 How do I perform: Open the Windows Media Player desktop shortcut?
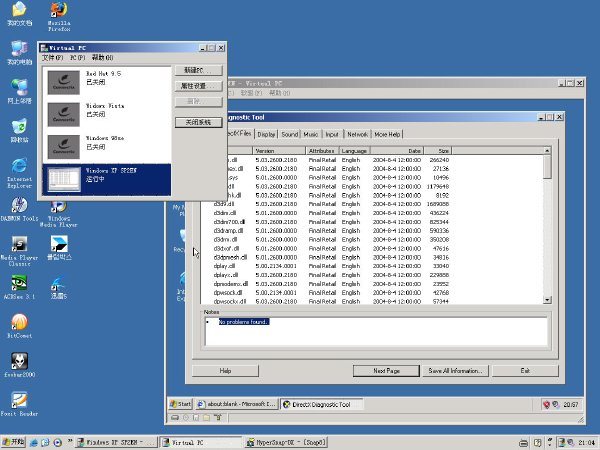pos(59,214)
